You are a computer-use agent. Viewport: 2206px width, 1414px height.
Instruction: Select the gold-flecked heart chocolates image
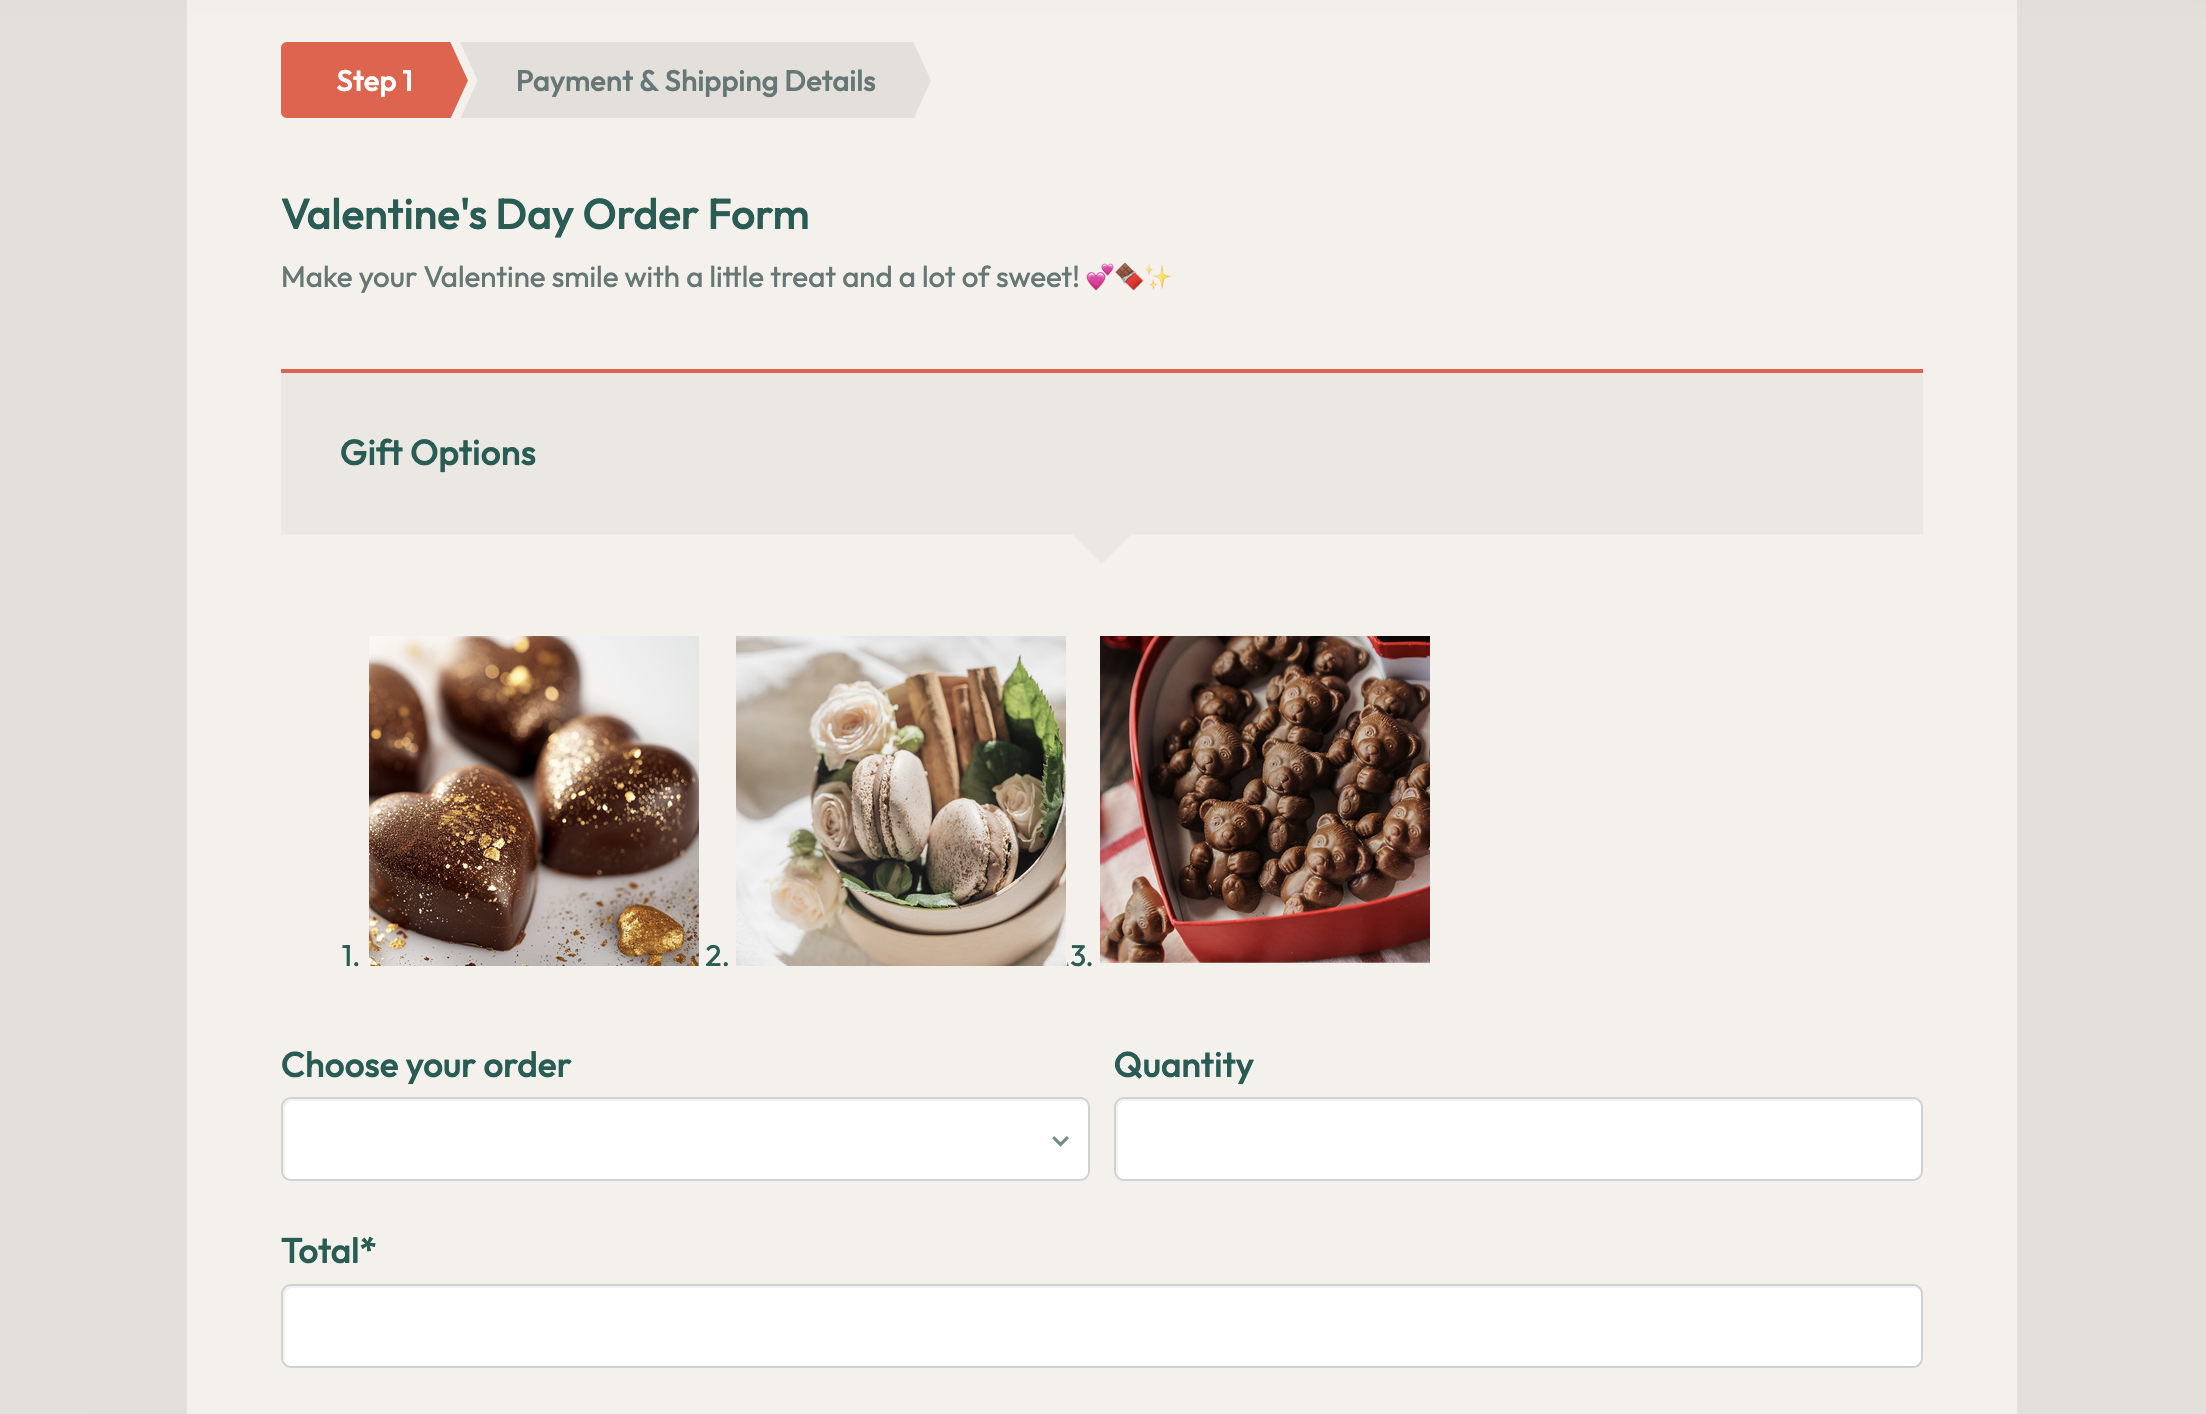tap(533, 800)
